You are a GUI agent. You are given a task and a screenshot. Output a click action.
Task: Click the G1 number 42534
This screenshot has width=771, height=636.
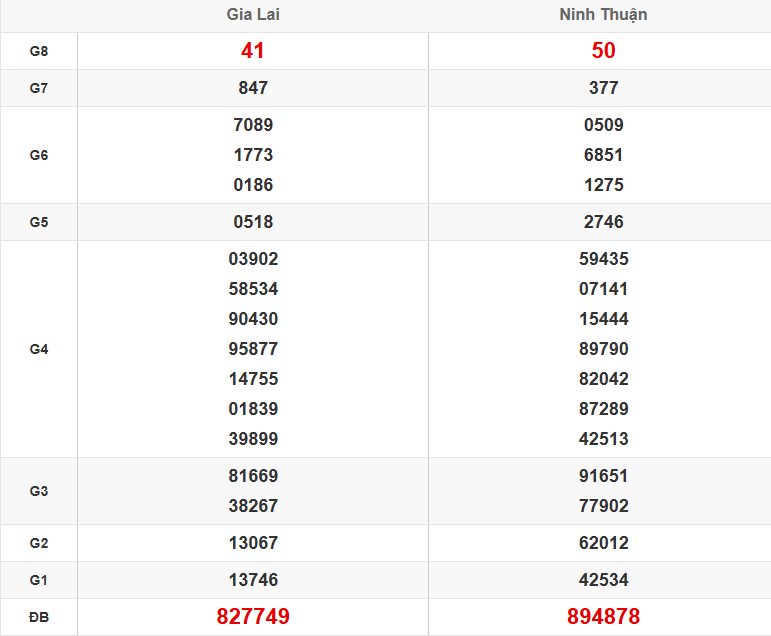click(x=603, y=580)
